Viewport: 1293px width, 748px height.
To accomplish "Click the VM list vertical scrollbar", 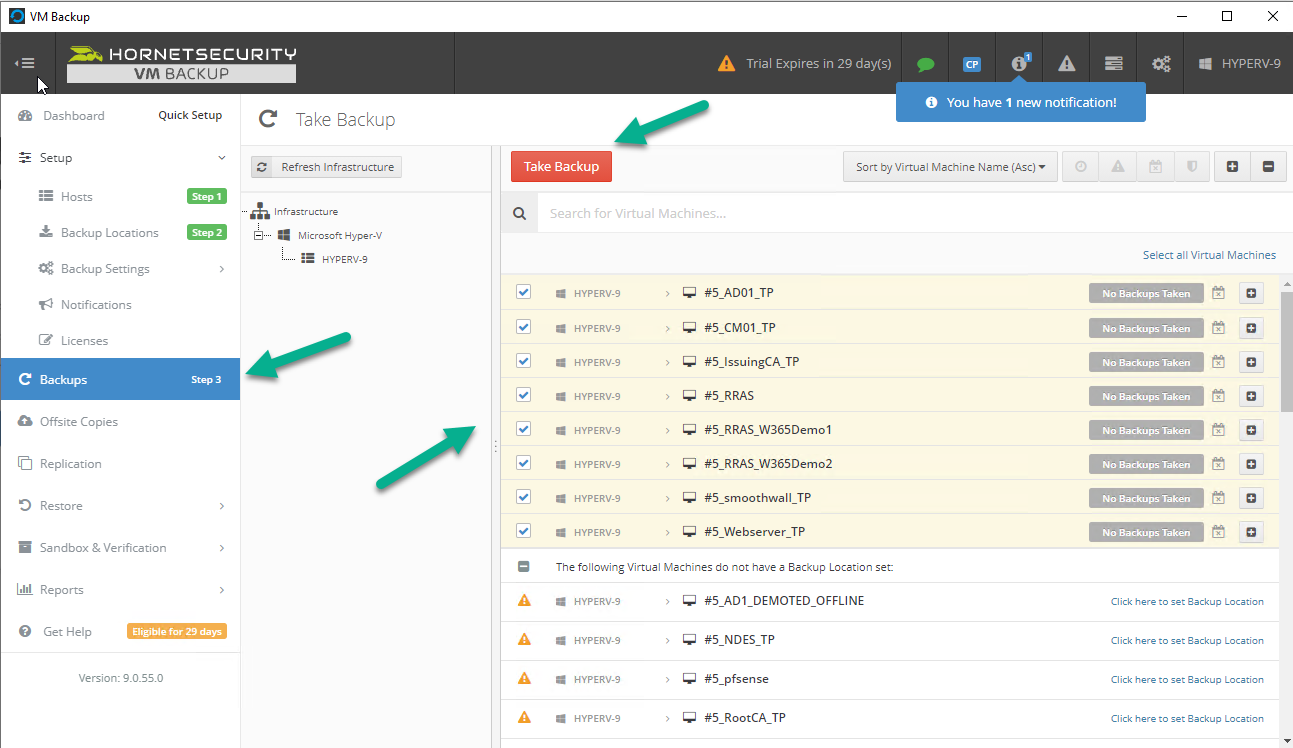I will (1286, 352).
